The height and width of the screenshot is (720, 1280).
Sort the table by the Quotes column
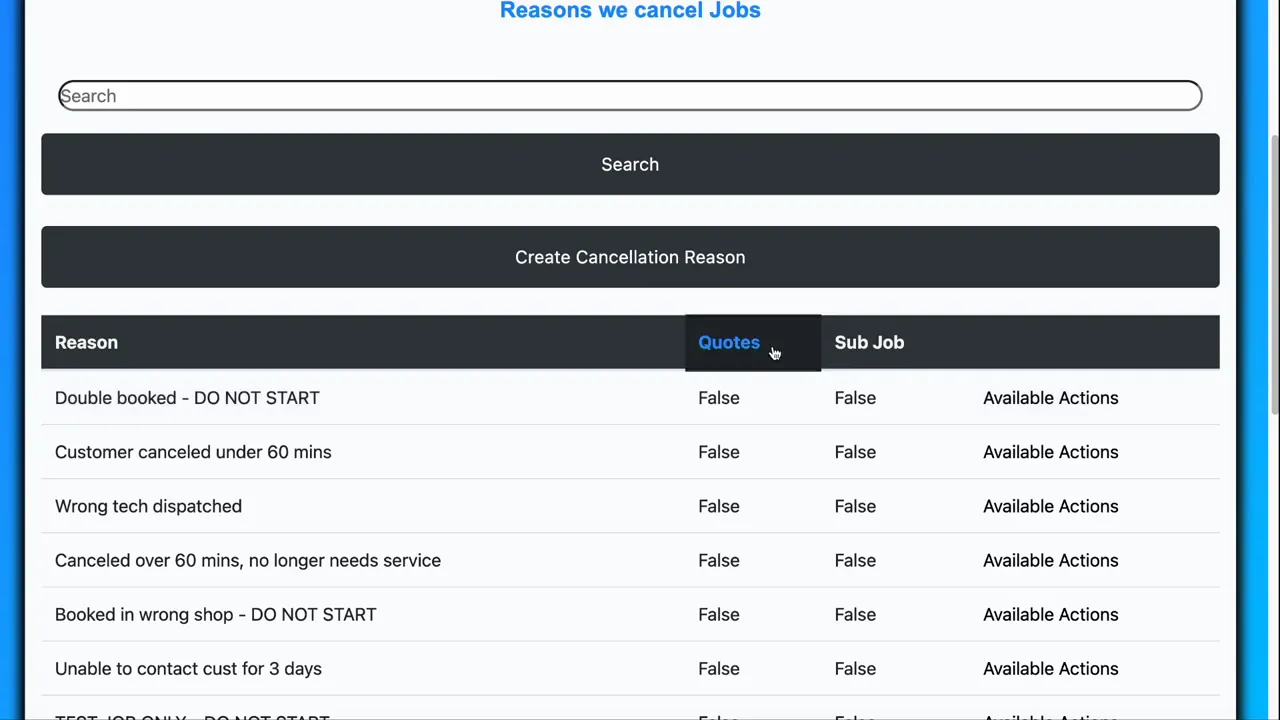click(x=729, y=342)
